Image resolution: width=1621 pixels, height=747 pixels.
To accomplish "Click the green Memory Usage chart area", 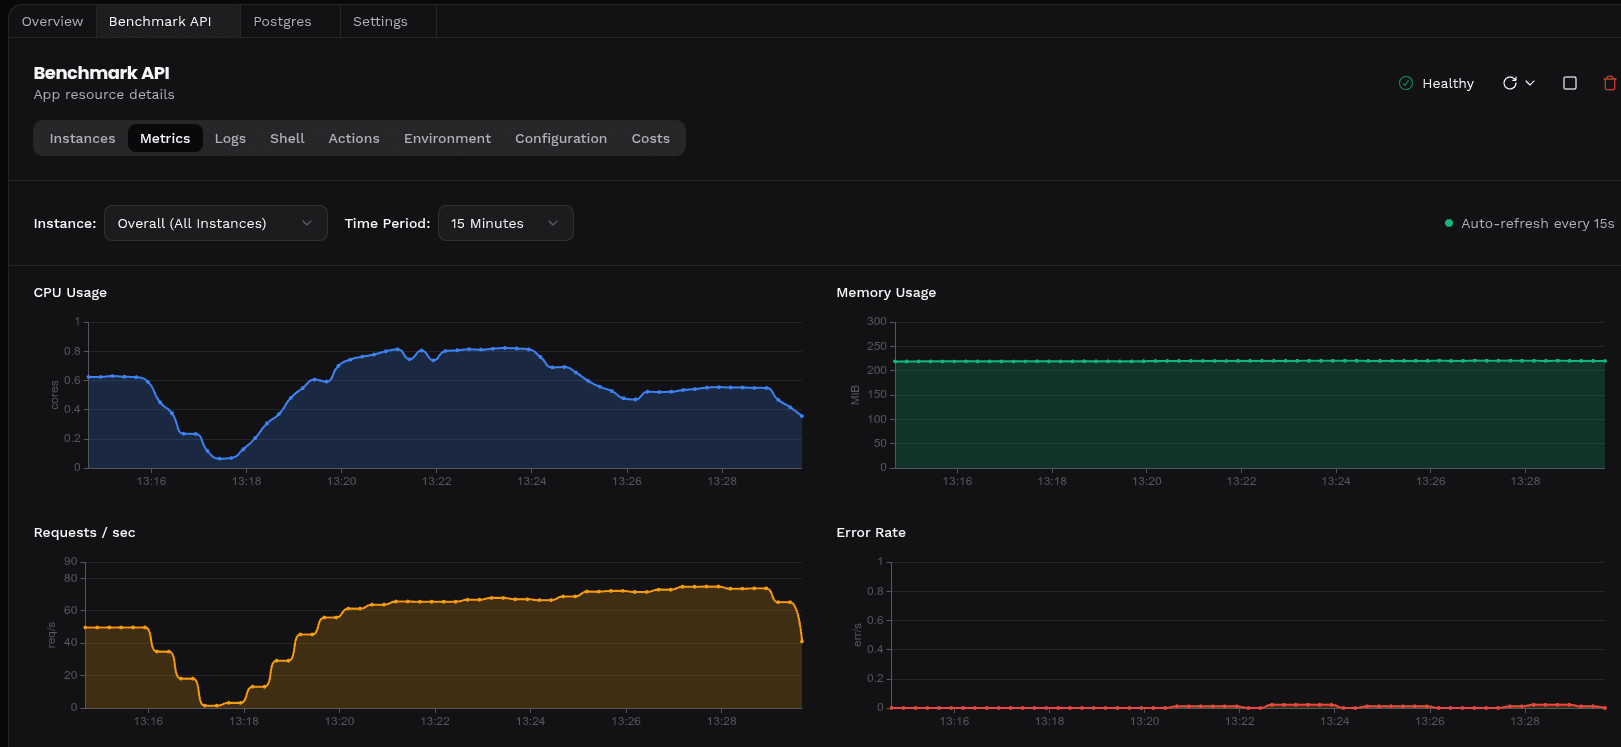I will click(1250, 415).
